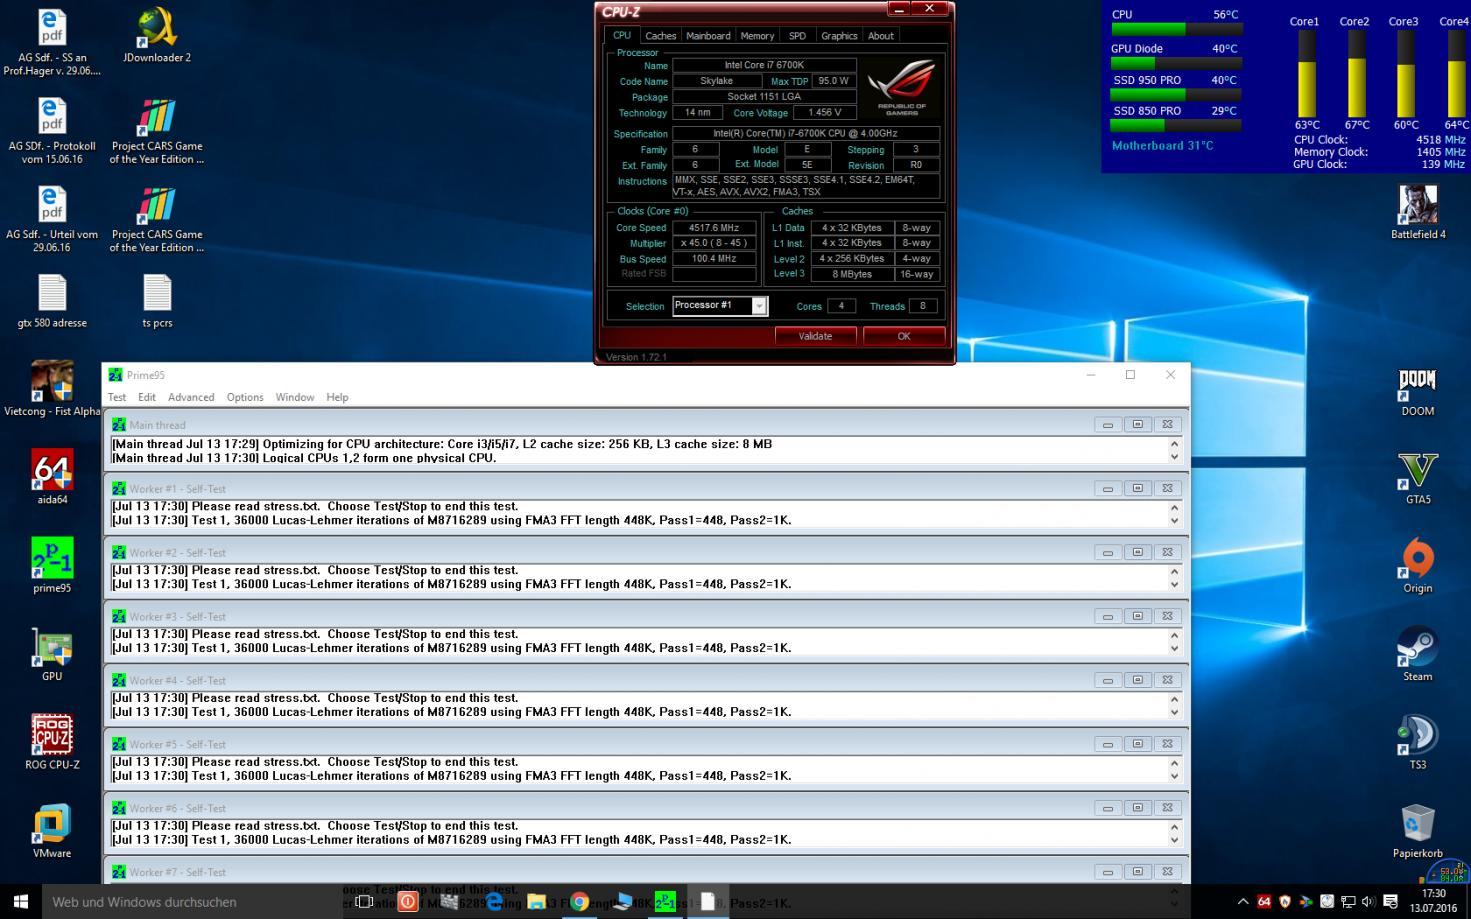Minimize the Main thread sub-window
1471x919 pixels.
pyautogui.click(x=1107, y=424)
